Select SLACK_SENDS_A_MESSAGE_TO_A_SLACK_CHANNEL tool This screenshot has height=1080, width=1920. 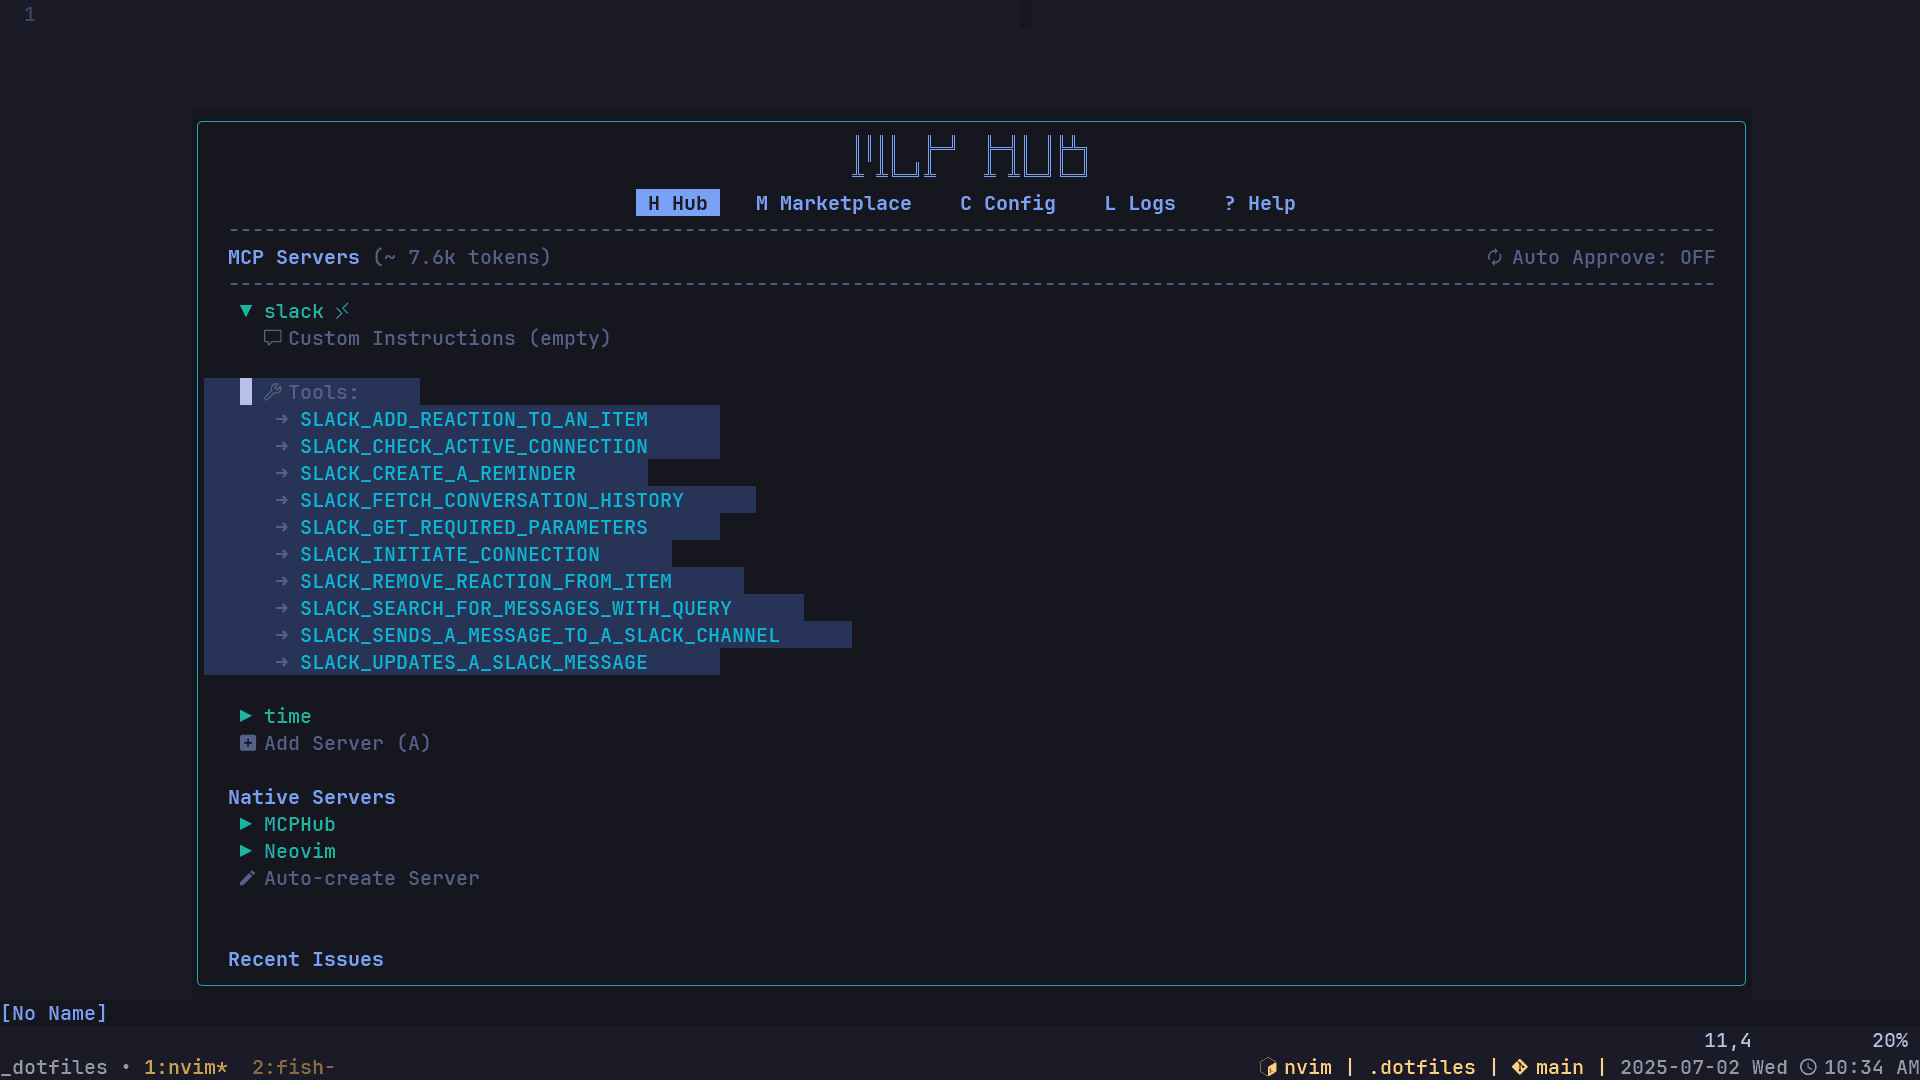point(539,635)
